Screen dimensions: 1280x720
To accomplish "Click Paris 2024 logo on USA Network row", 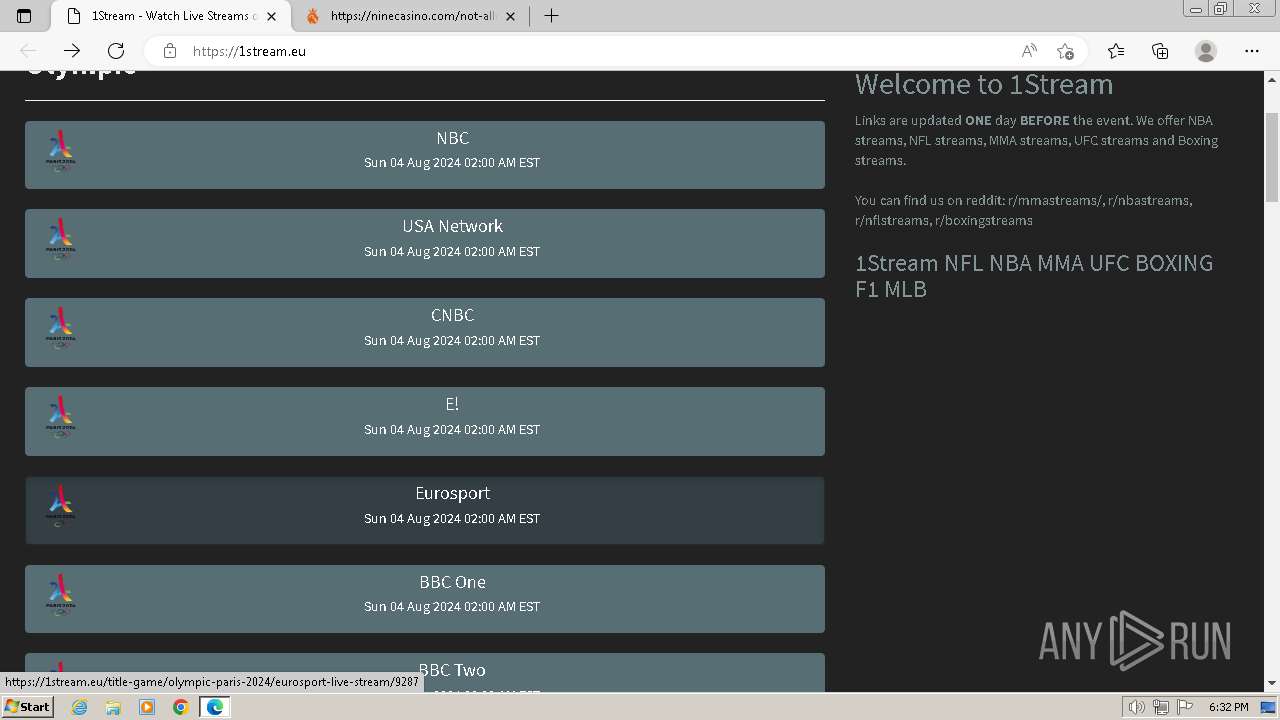I will click(x=60, y=240).
